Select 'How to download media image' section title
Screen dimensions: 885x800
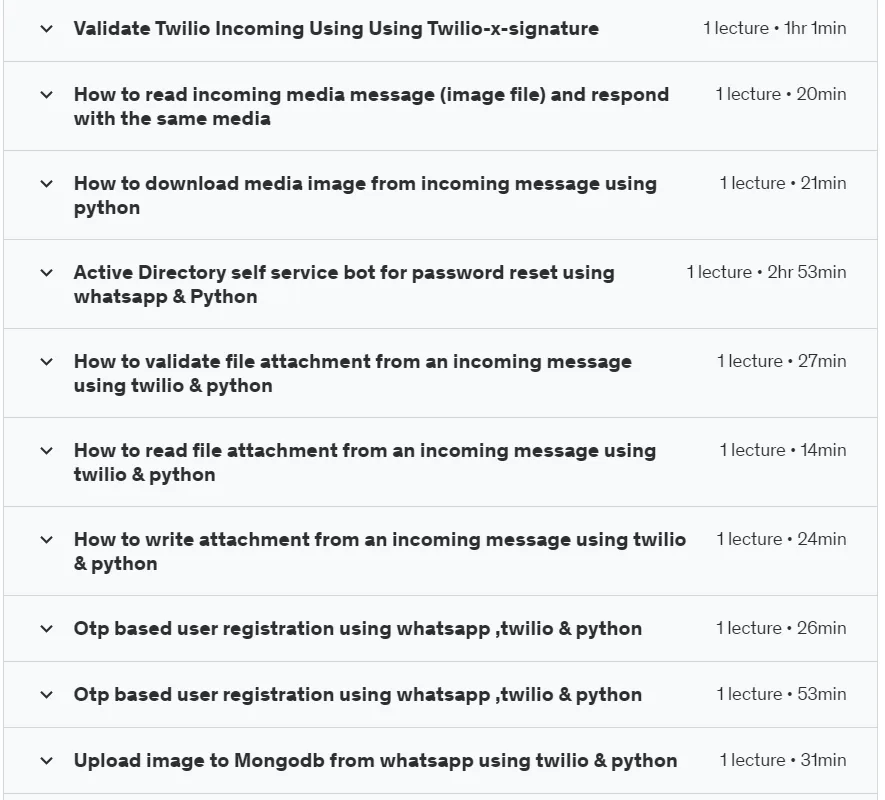pos(365,195)
